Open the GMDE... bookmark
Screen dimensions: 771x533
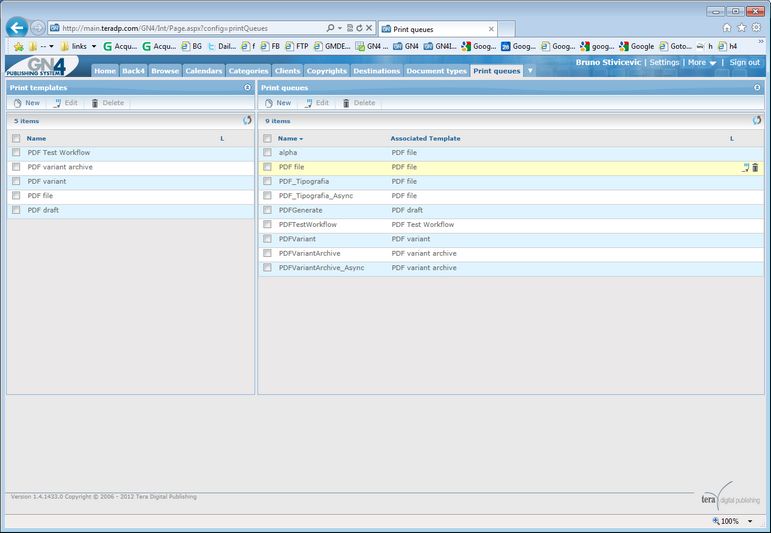[332, 46]
